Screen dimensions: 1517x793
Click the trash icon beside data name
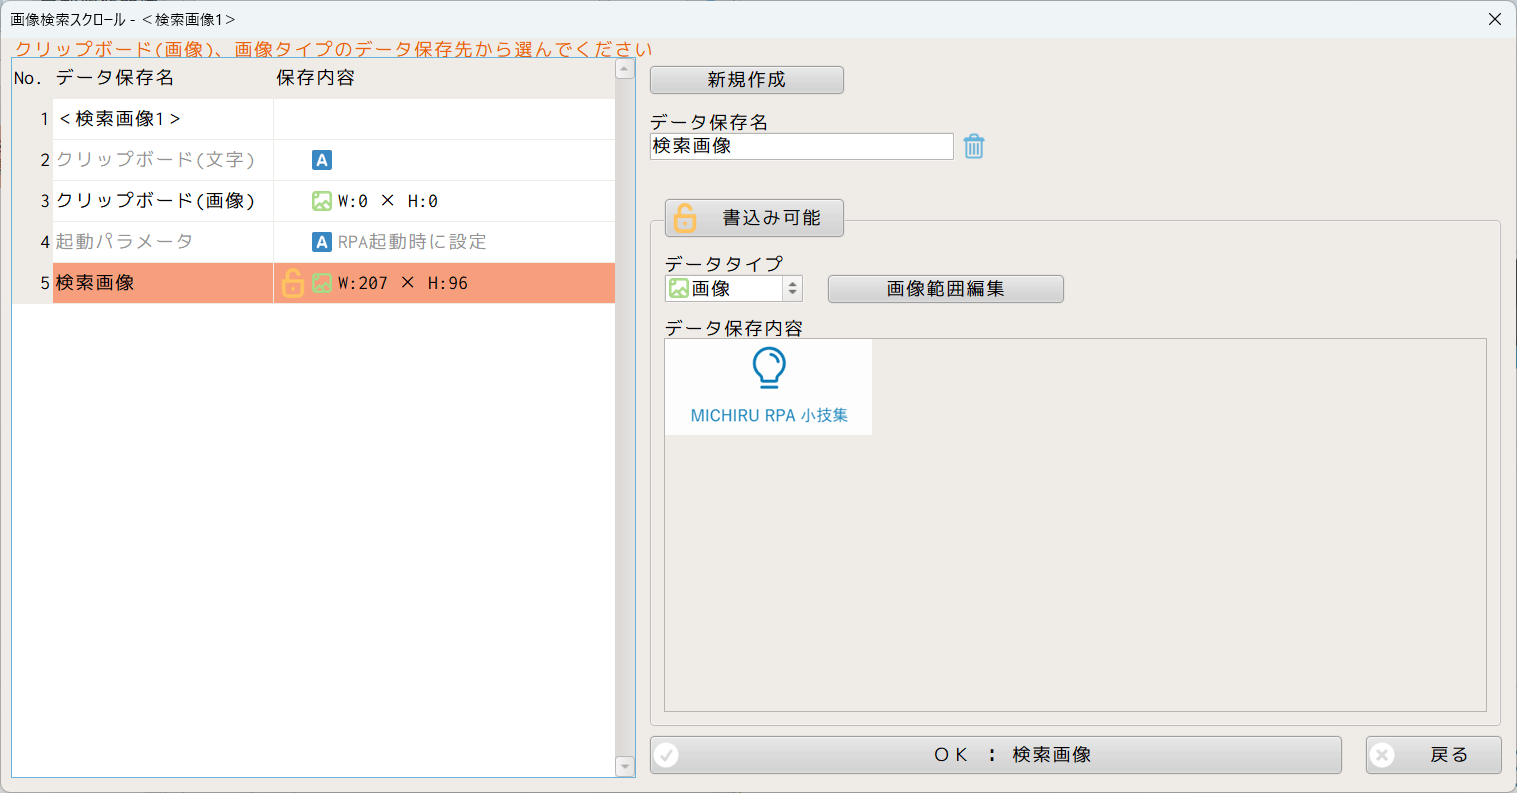(x=974, y=147)
